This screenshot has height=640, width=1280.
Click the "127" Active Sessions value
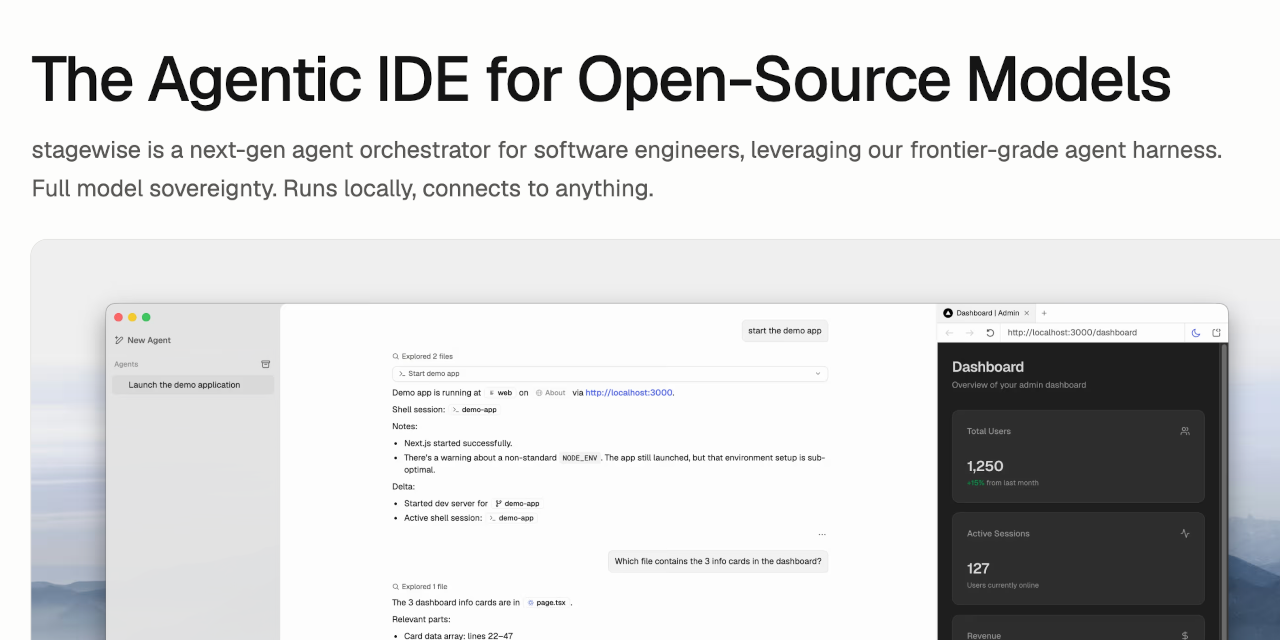(978, 568)
